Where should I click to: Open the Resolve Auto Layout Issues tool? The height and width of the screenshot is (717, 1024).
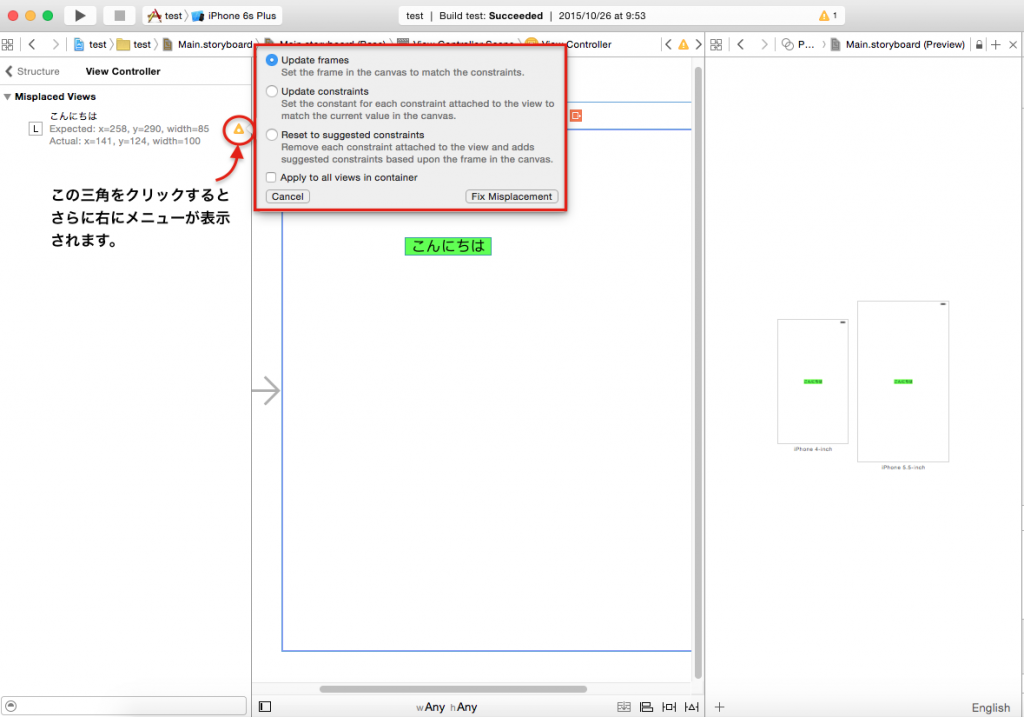[x=691, y=707]
